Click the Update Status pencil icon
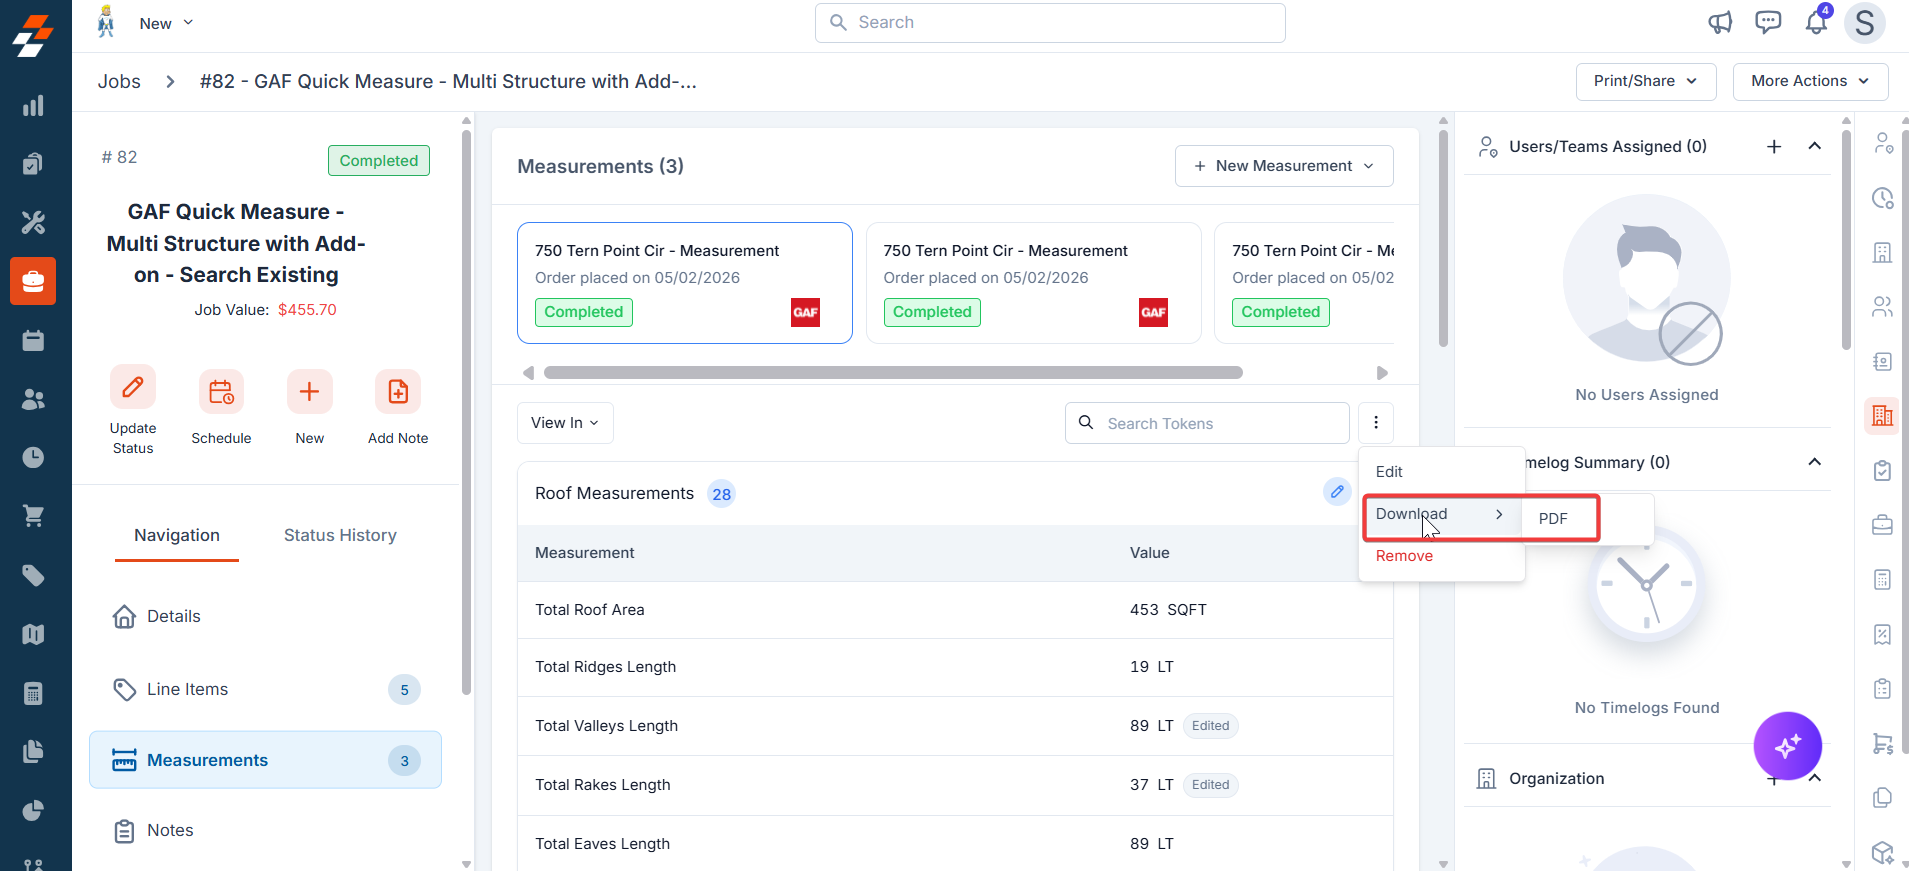 point(133,388)
